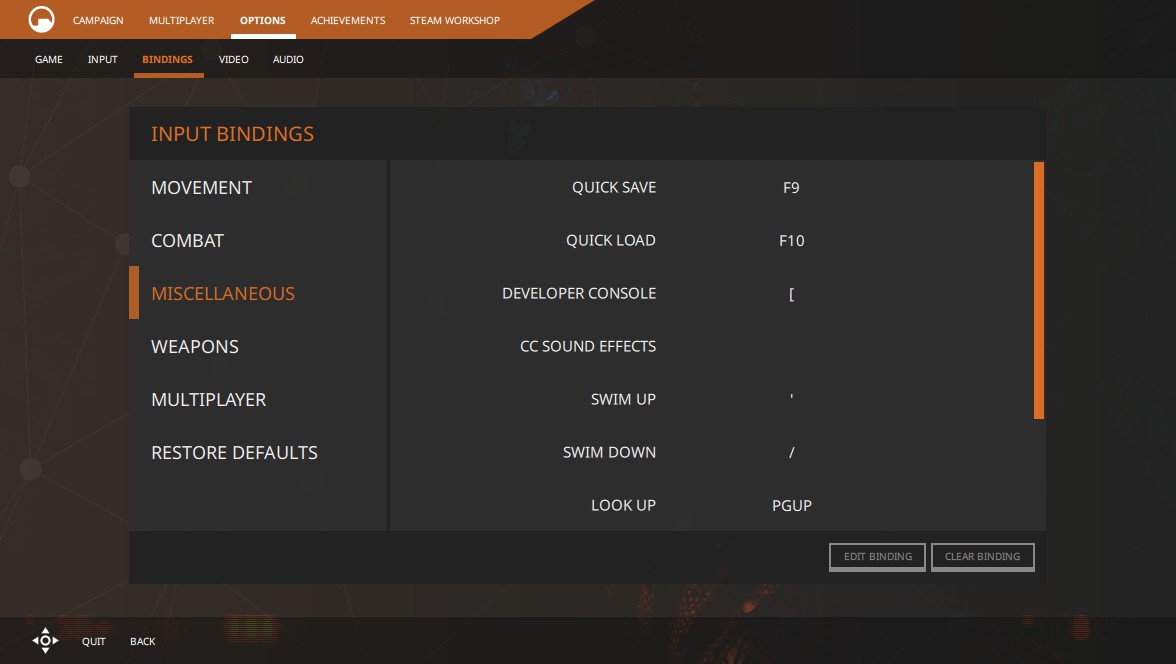Click the directional navigation pad icon
This screenshot has height=664, width=1176.
point(45,641)
